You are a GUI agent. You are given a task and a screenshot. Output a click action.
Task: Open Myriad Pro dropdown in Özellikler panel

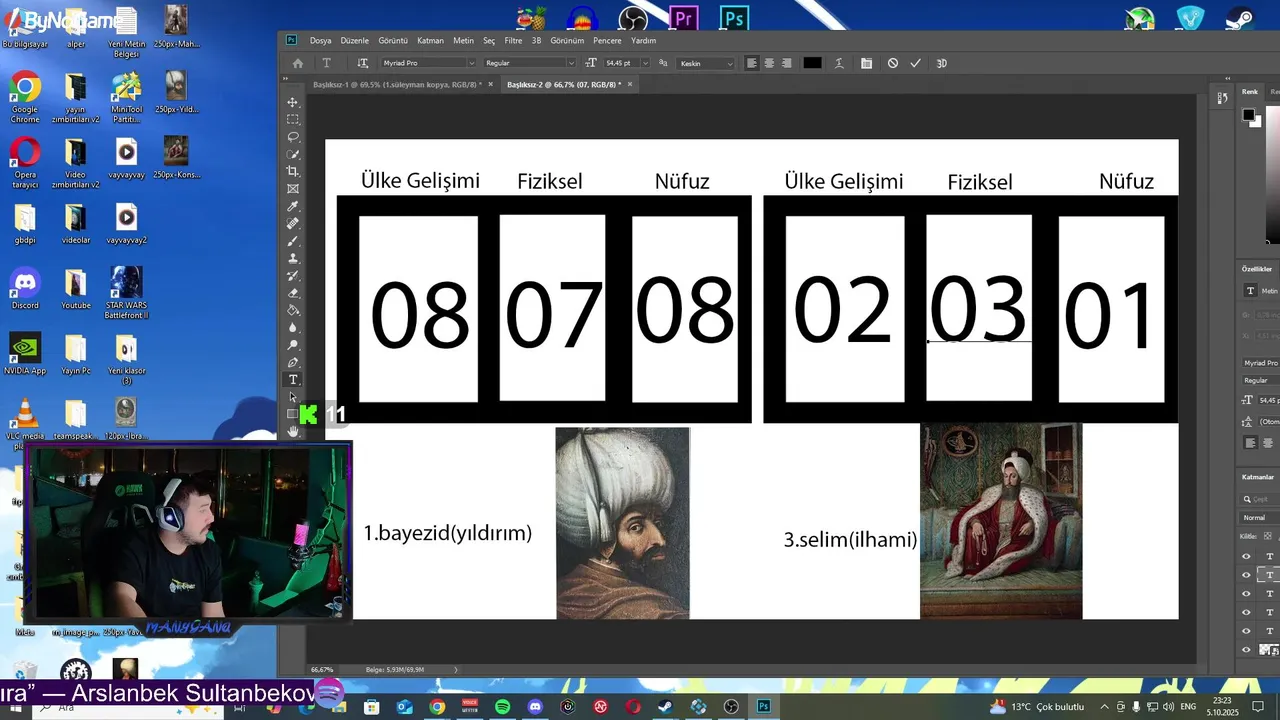1260,363
